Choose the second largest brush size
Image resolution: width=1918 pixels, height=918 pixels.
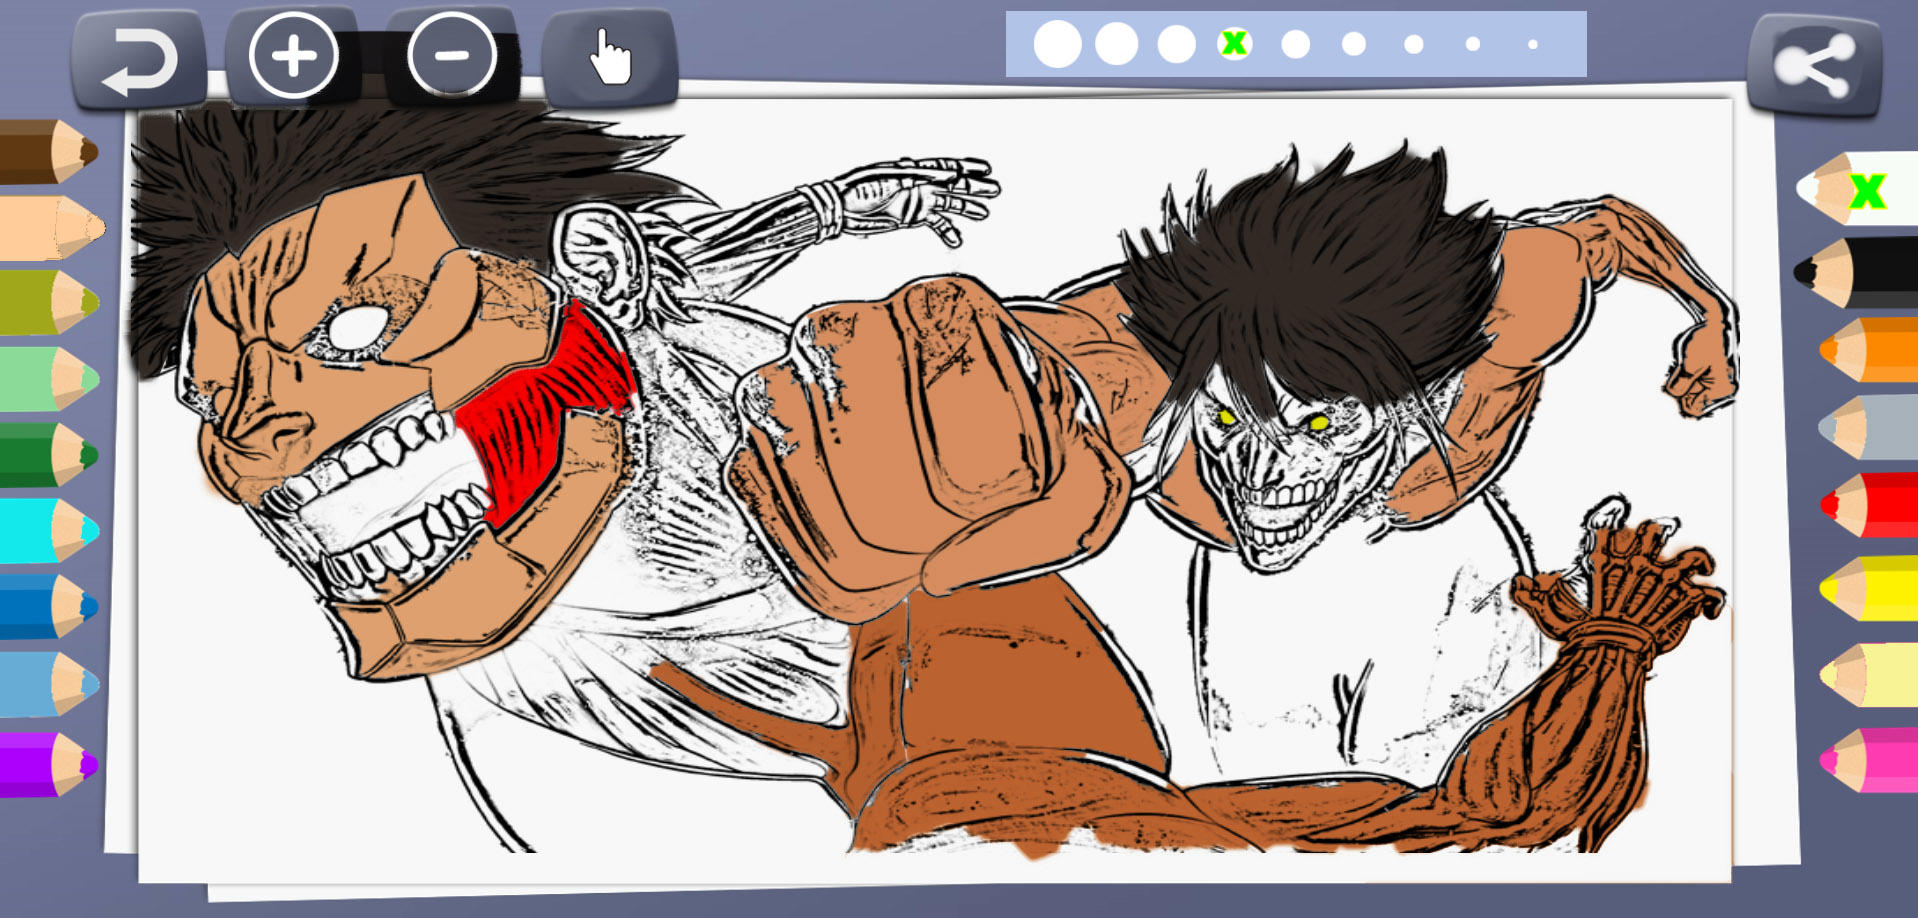point(1116,45)
